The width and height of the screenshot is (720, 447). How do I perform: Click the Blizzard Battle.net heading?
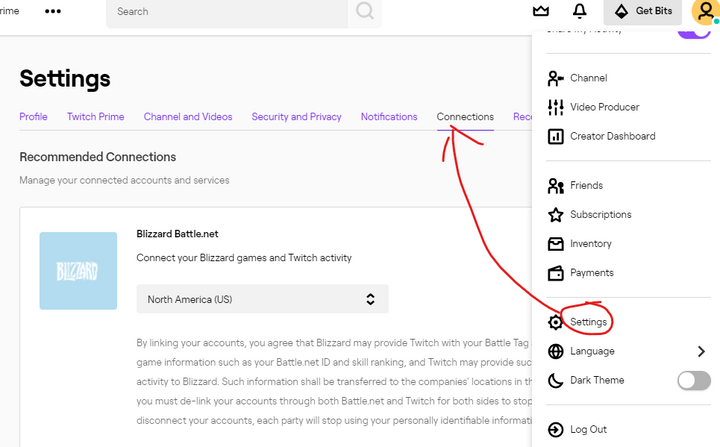[x=177, y=234]
